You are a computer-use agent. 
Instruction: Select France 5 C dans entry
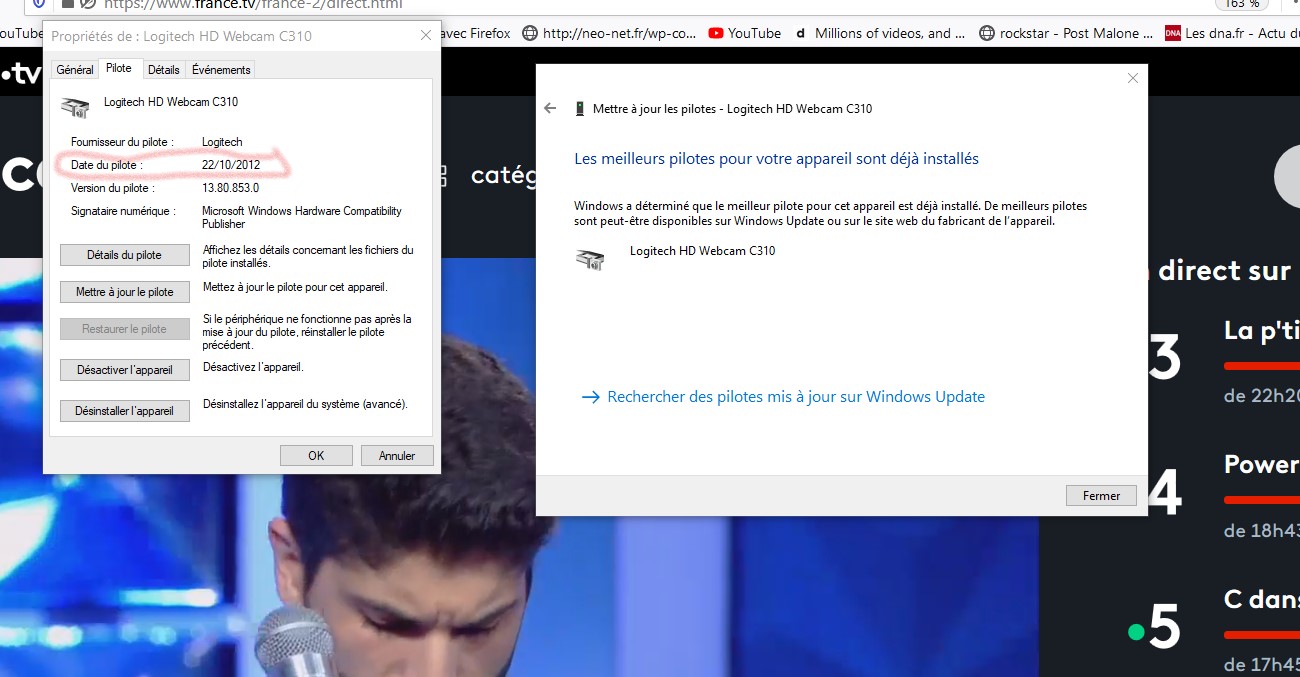pos(1215,628)
